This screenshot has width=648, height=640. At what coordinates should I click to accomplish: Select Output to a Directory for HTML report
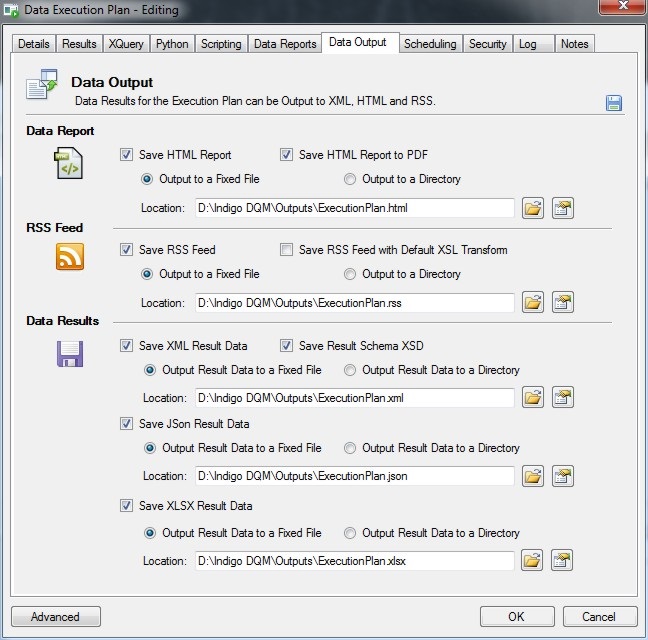pyautogui.click(x=350, y=180)
